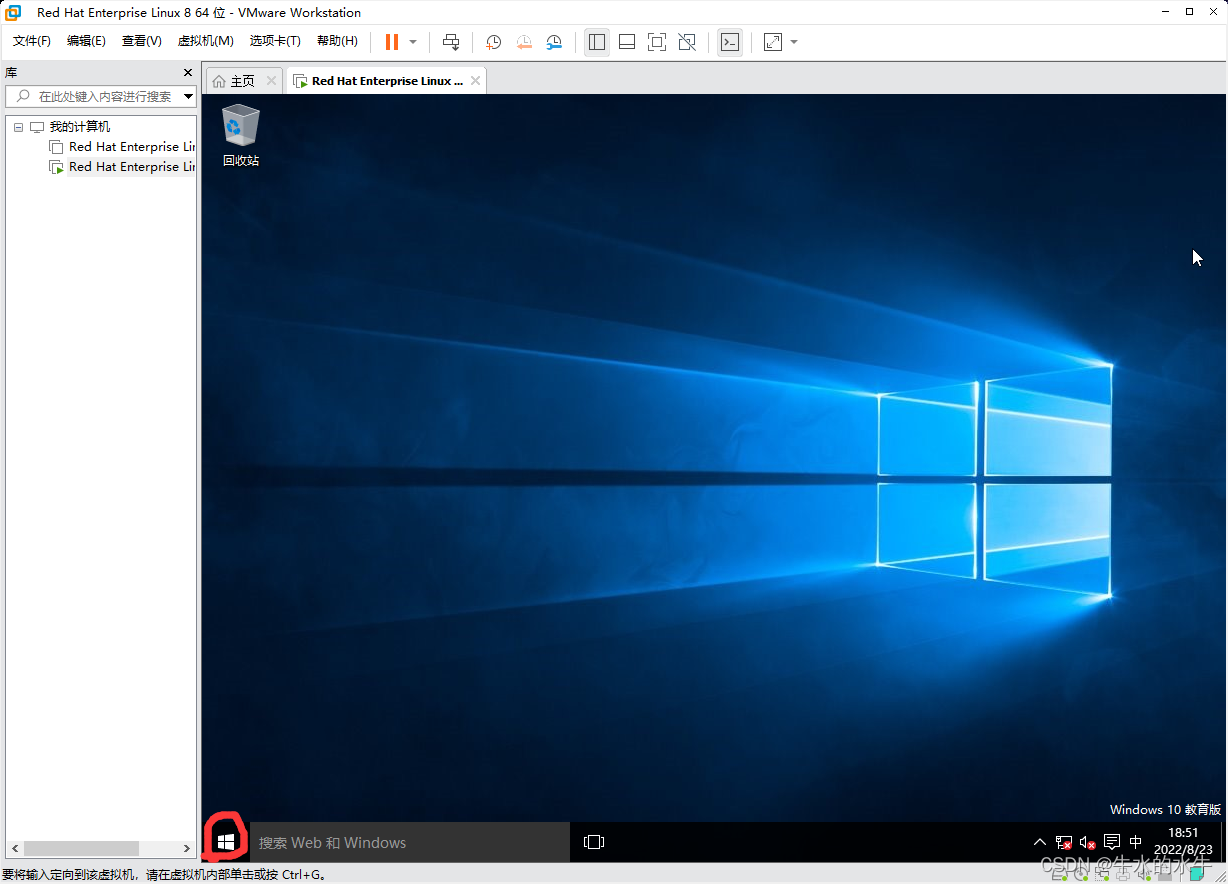Click the 搜索 Web 和 Windows search box

coord(409,842)
